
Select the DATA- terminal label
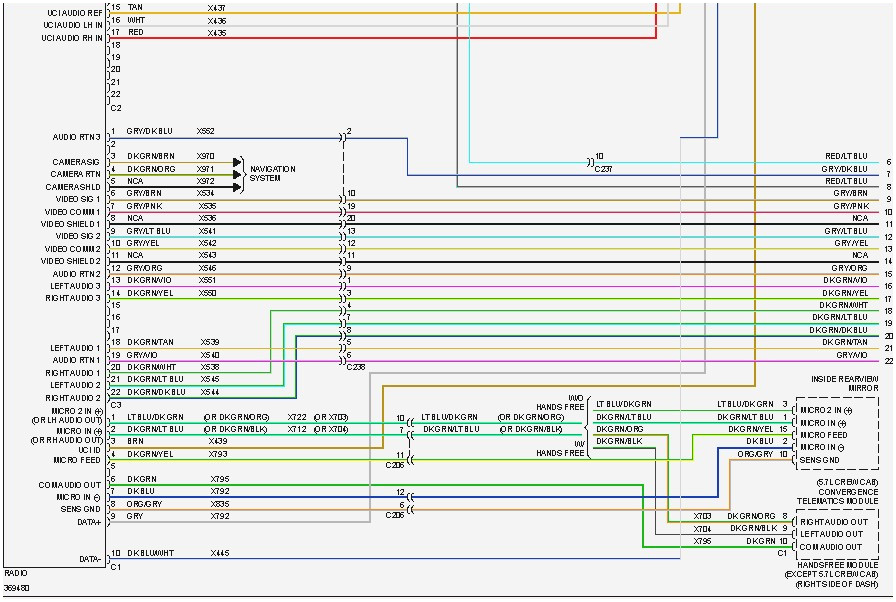pyautogui.click(x=89, y=558)
